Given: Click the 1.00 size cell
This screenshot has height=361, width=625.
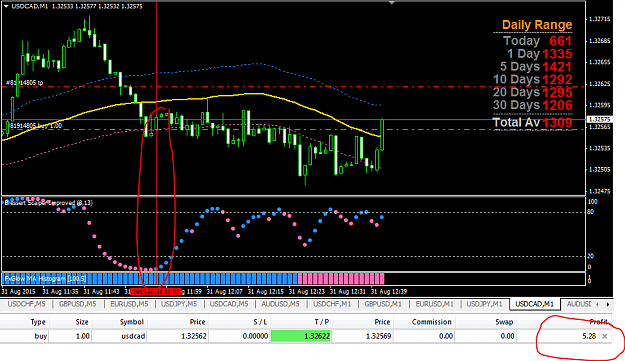Looking at the screenshot, I should [83, 336].
